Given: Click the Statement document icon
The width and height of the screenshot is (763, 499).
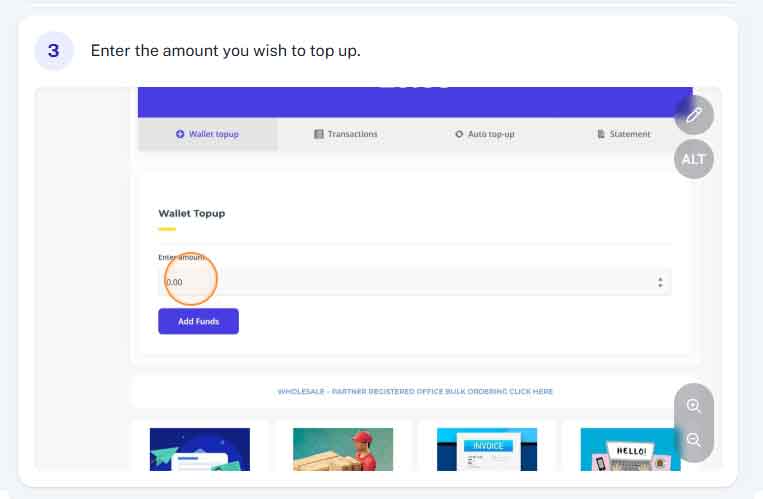Looking at the screenshot, I should (601, 134).
